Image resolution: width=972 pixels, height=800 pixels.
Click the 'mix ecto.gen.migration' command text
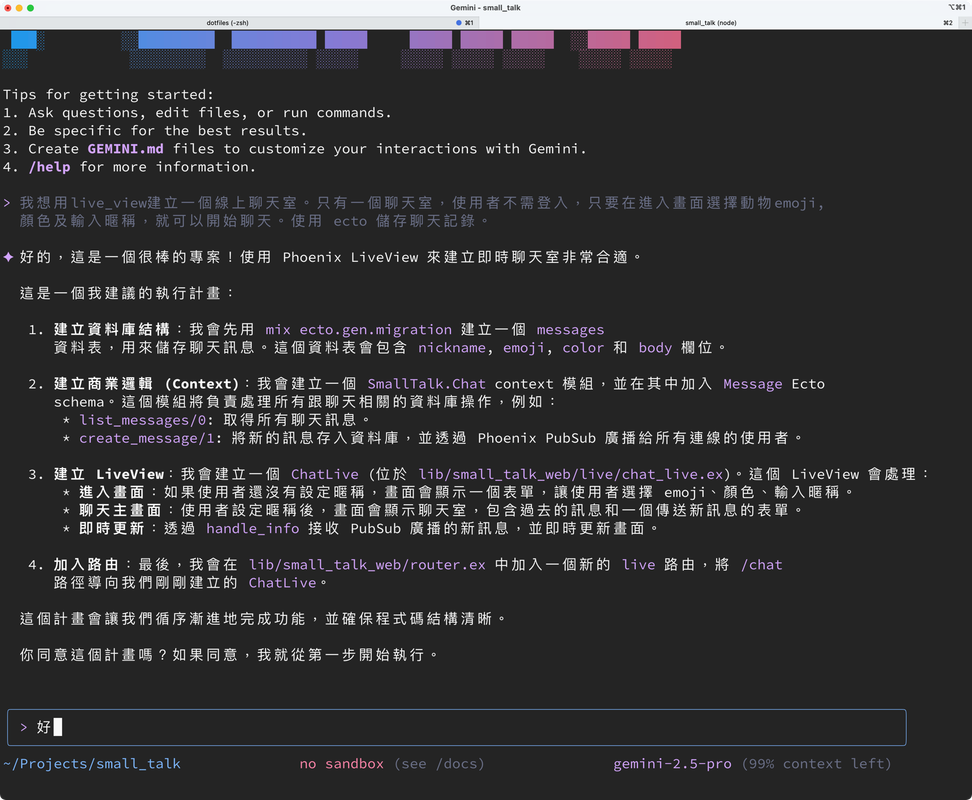[x=358, y=330]
